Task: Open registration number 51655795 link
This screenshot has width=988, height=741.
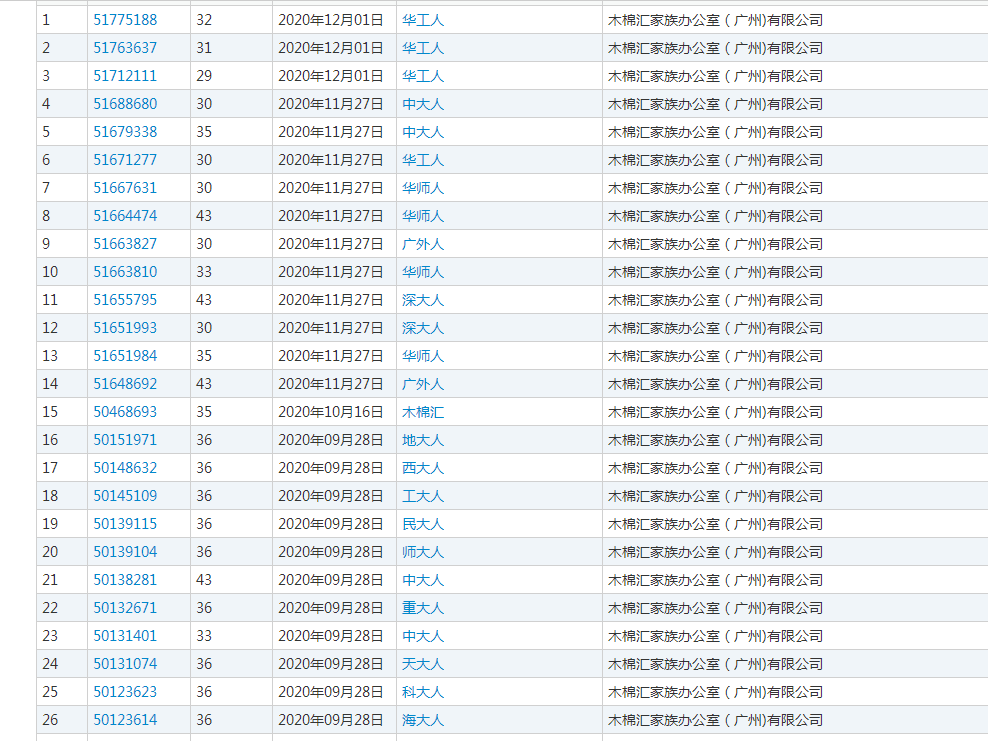Action: [x=125, y=300]
